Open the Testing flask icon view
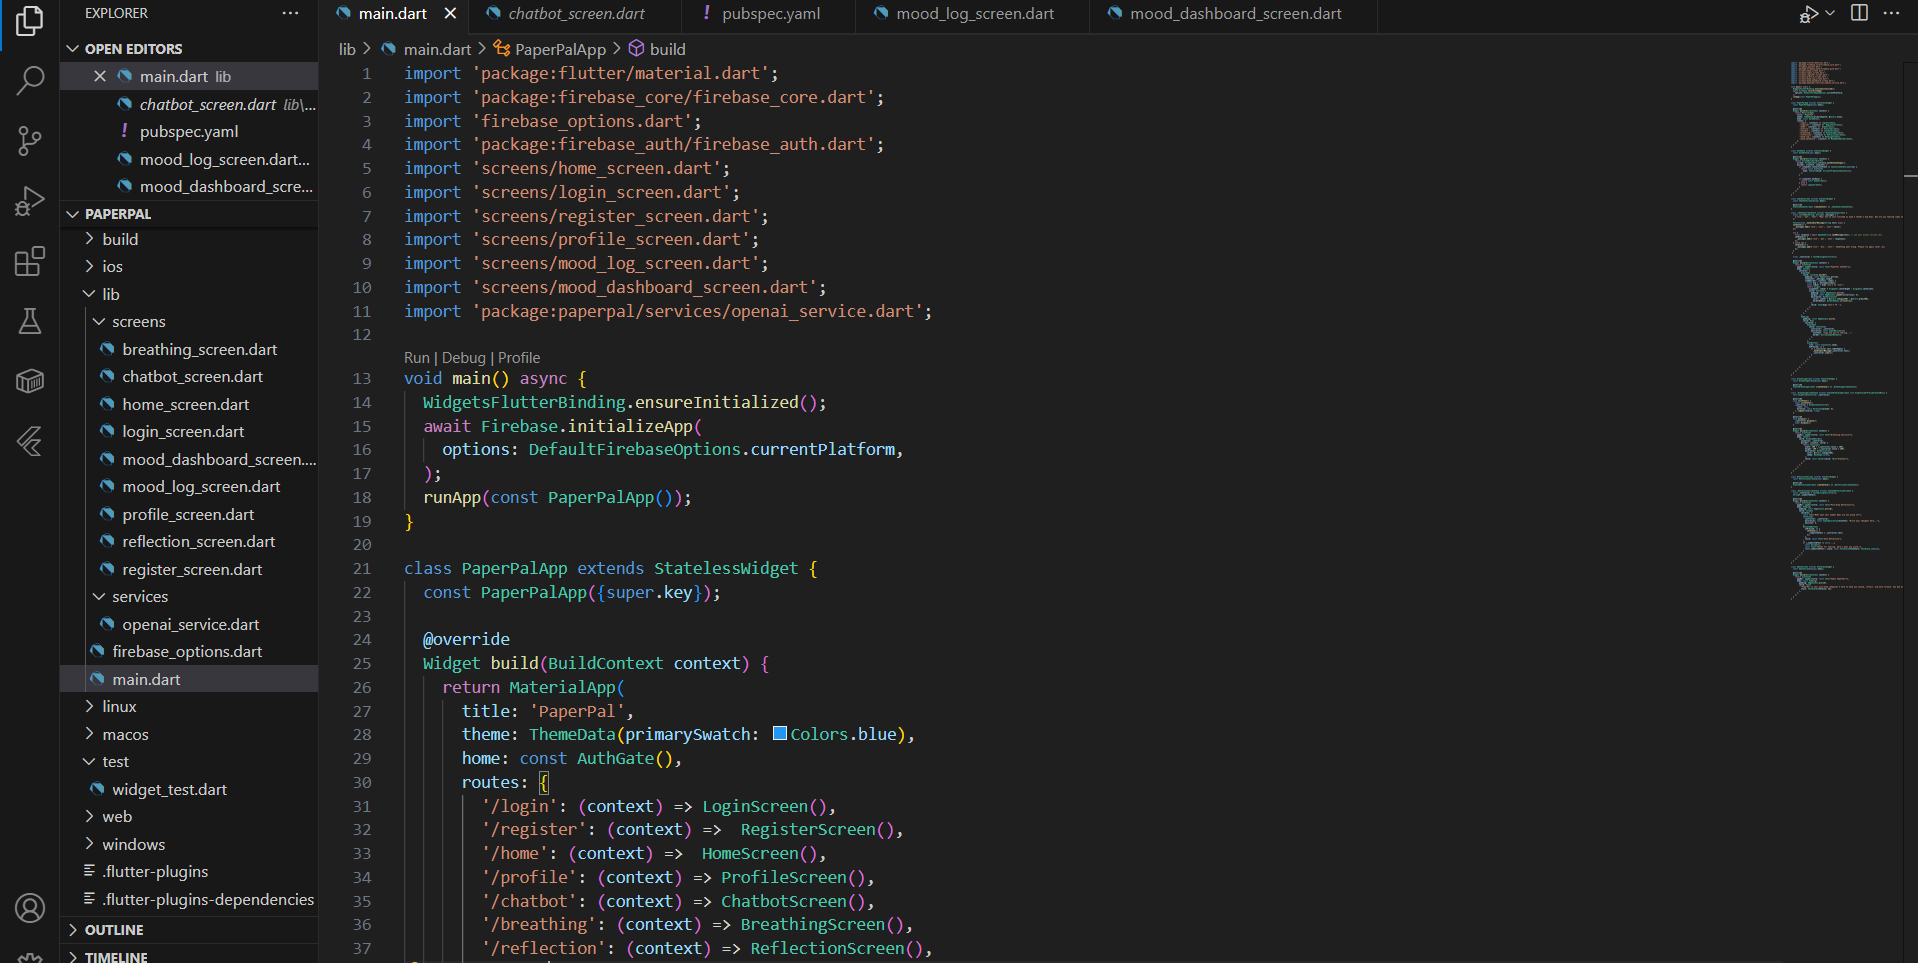This screenshot has width=1918, height=963. click(x=30, y=321)
